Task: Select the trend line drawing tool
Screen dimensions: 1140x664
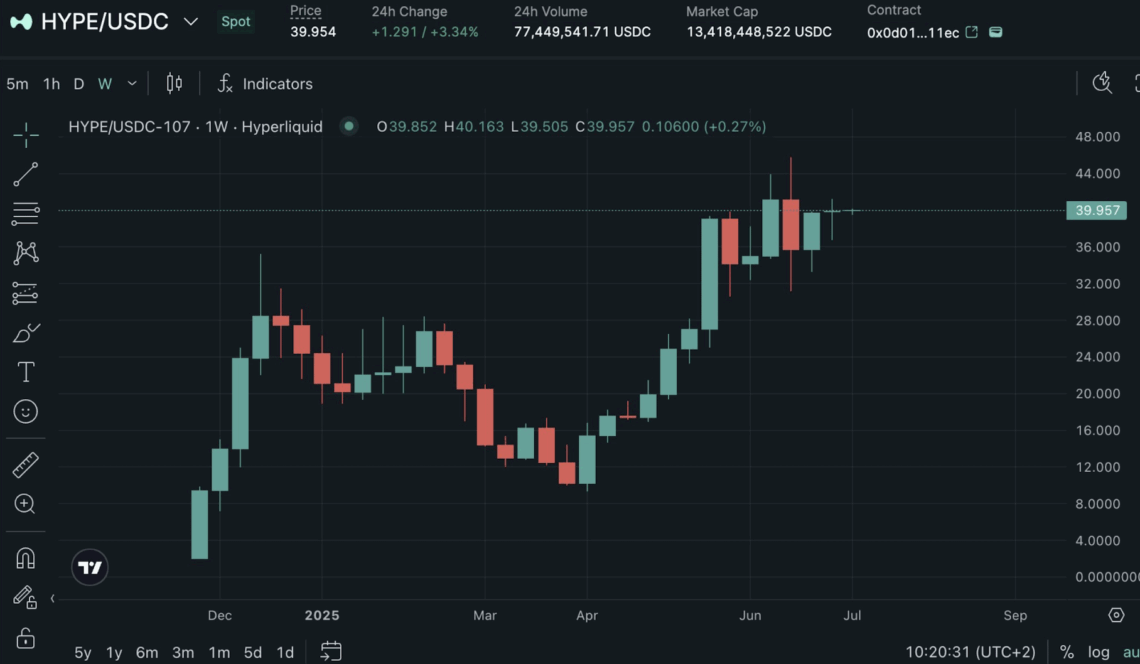Action: coord(25,173)
